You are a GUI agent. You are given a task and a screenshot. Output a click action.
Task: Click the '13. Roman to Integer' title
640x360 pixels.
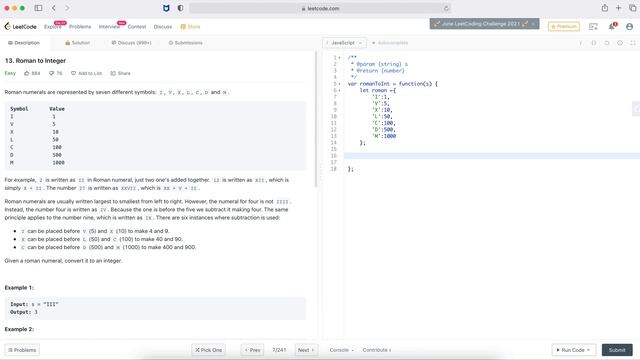coord(35,60)
